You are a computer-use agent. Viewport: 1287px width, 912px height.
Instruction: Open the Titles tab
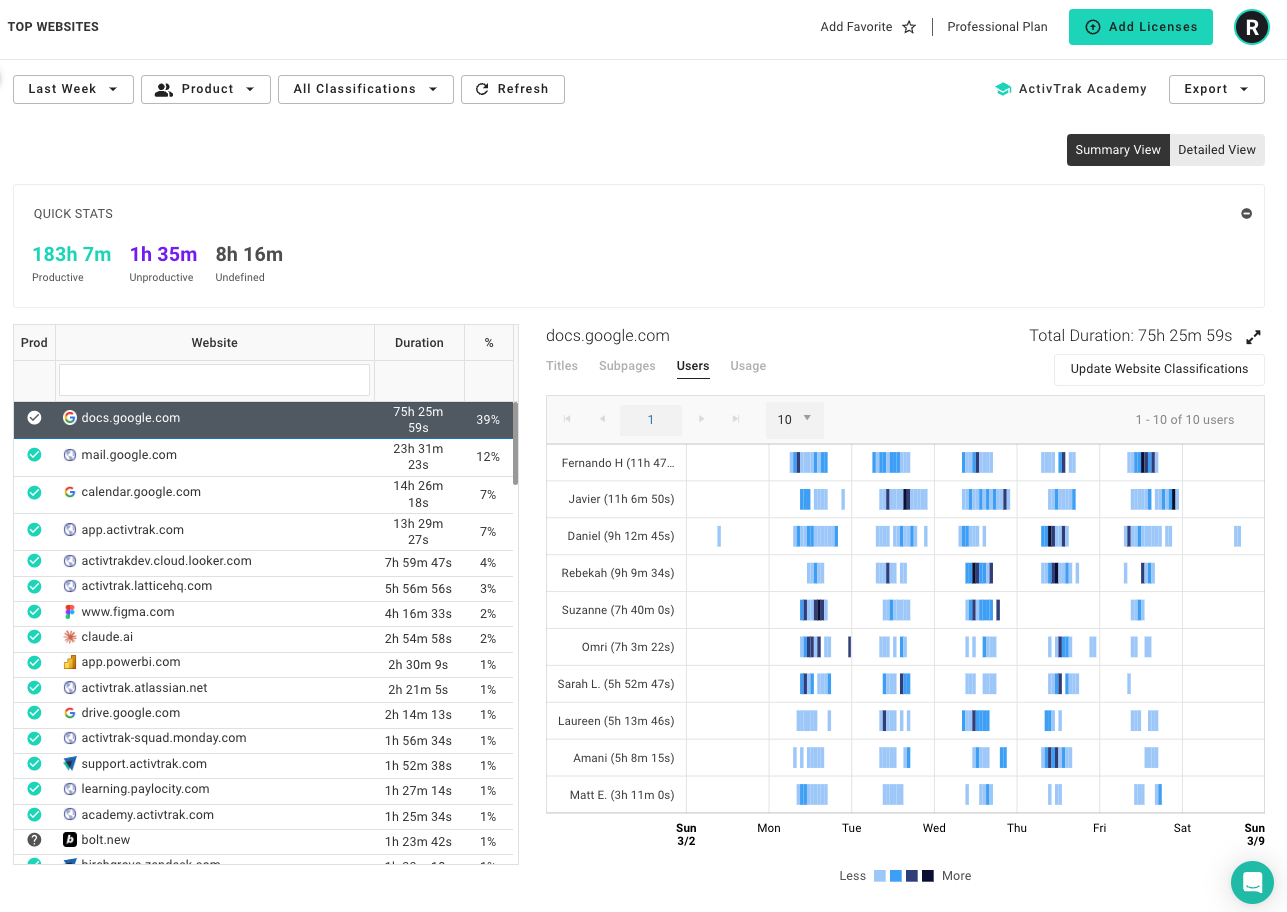pyautogui.click(x=562, y=366)
